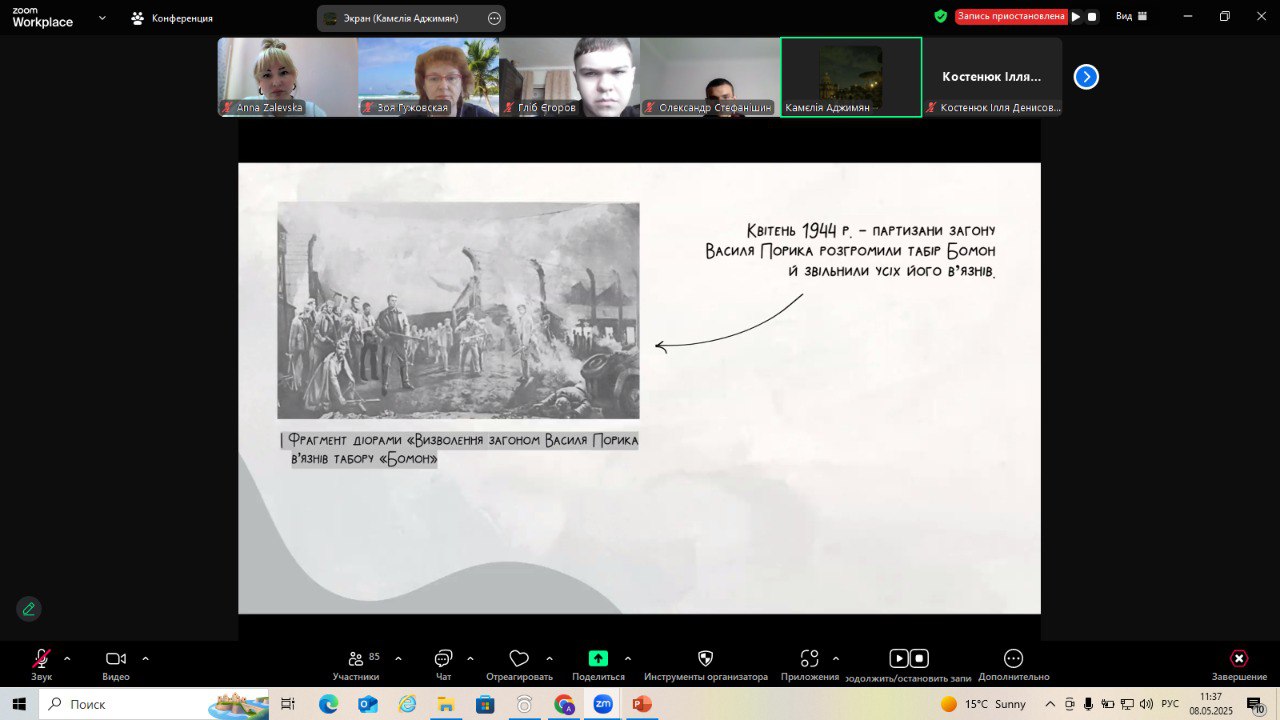The height and width of the screenshot is (720, 1280).
Task: Expand share options chevron beside Поделиться
Action: pos(628,659)
